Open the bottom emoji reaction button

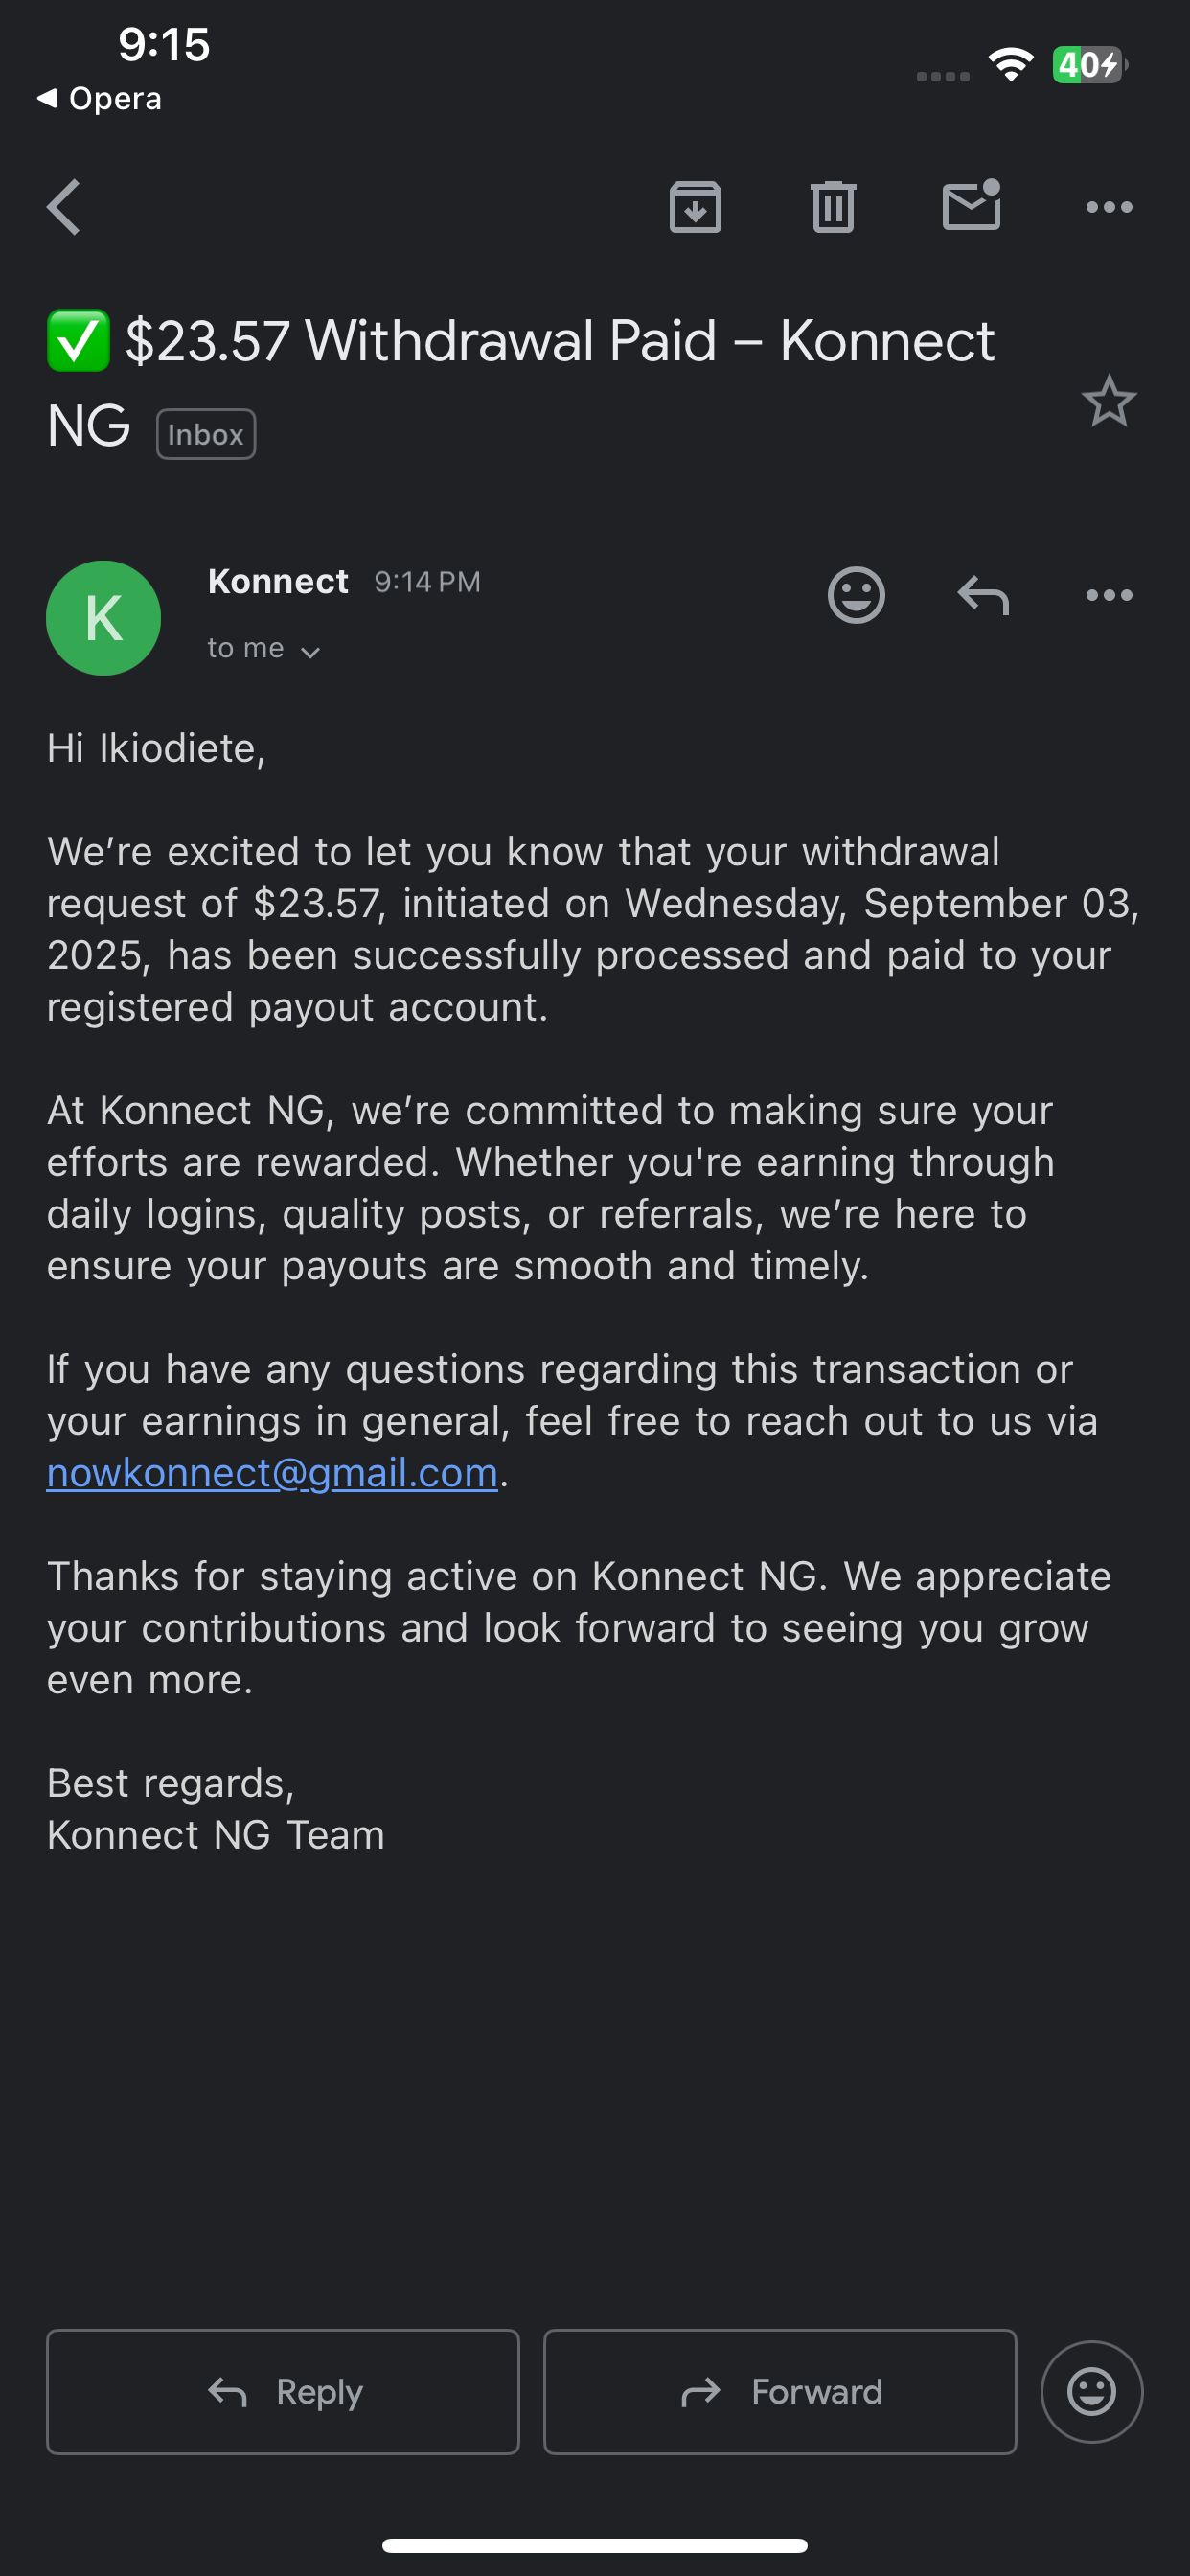pos(1091,2392)
